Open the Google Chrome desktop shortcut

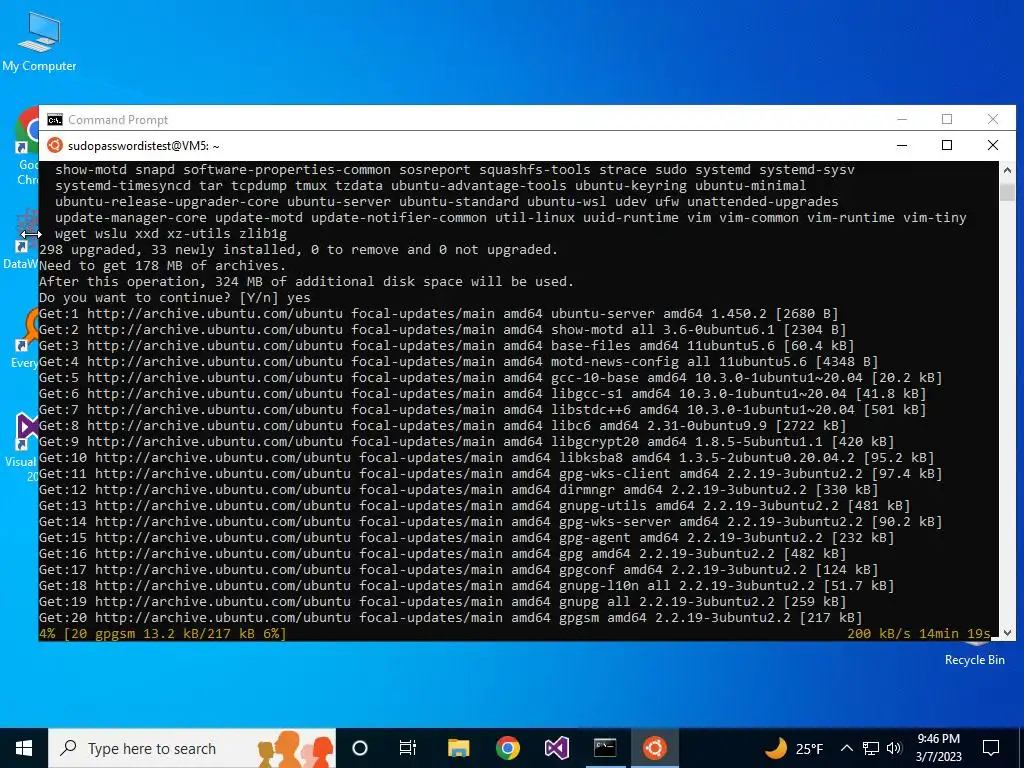pyautogui.click(x=26, y=147)
